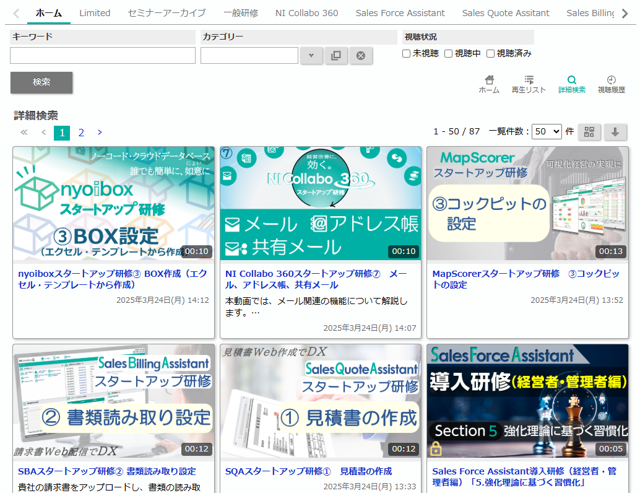Open NI Collabo 360スタートアップ研修⑦ link
This screenshot has width=640, height=493.
[x=316, y=279]
